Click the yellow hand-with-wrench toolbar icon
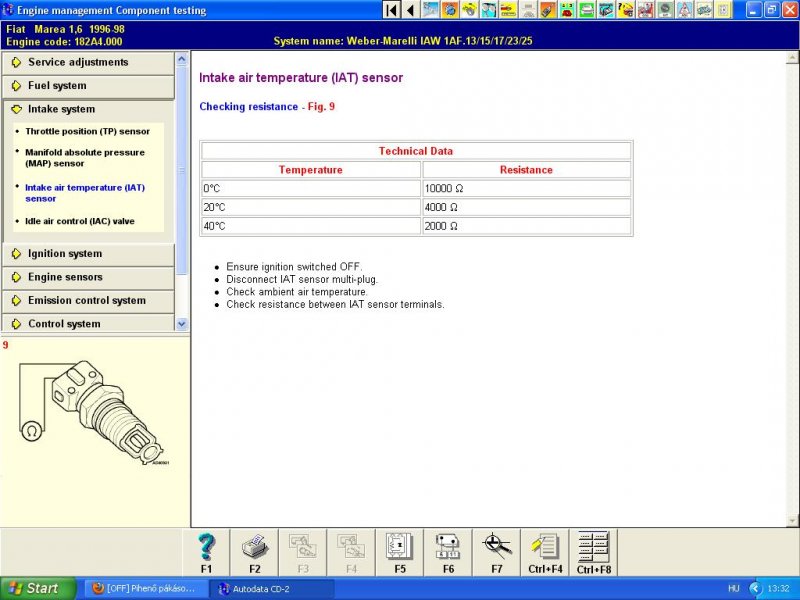The image size is (800, 600). click(469, 10)
